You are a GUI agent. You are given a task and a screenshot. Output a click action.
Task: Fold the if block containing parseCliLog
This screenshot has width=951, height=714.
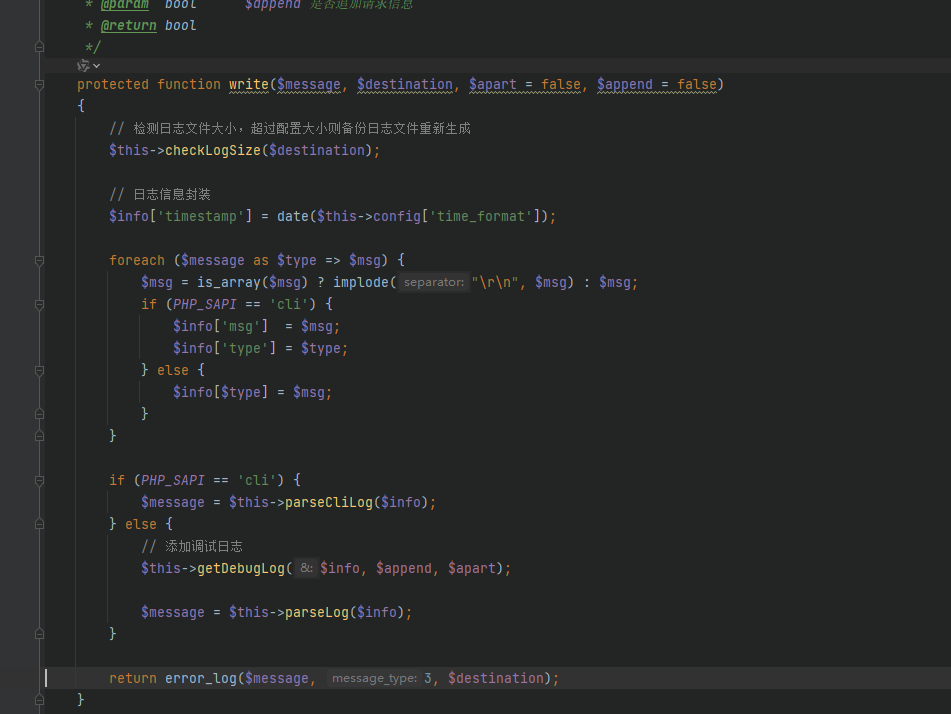point(39,481)
